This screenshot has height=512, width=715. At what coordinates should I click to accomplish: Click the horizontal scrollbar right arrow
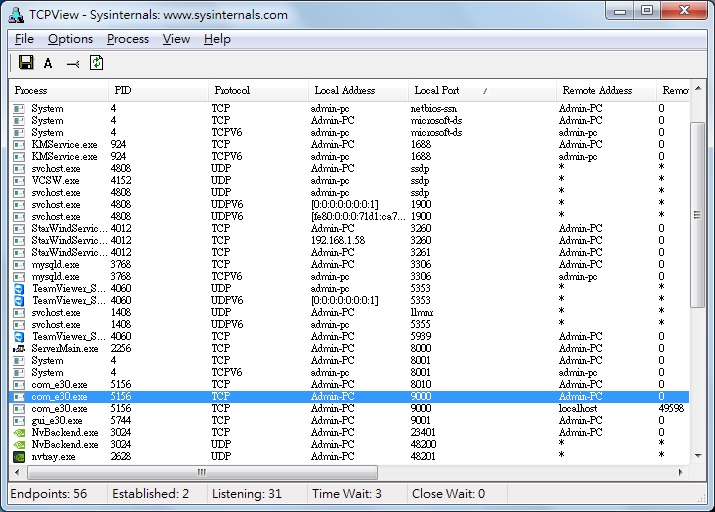click(681, 472)
